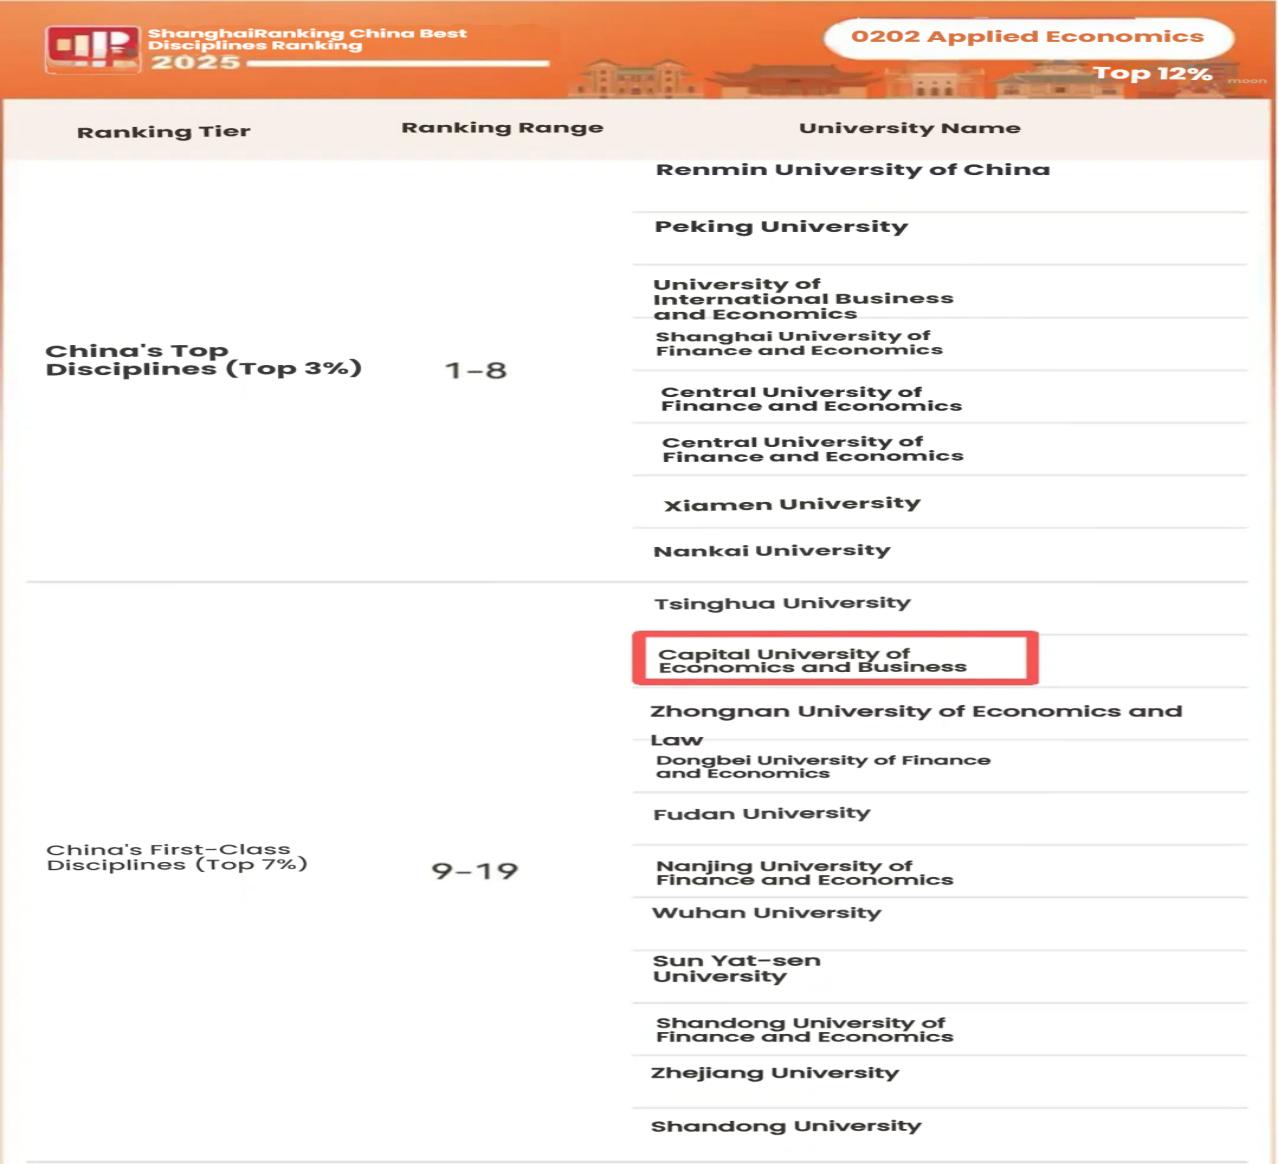
Task: Click the Top 12% label
Action: pyautogui.click(x=1152, y=74)
